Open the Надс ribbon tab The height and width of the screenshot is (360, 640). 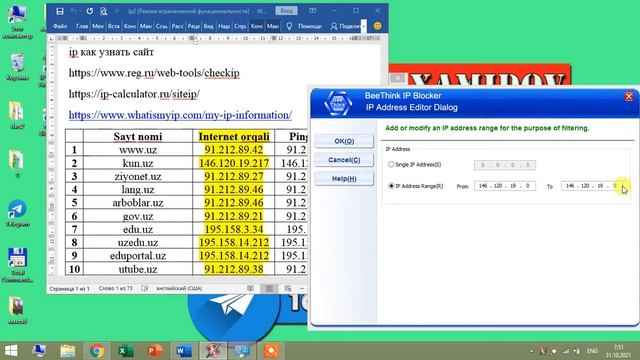tap(224, 26)
